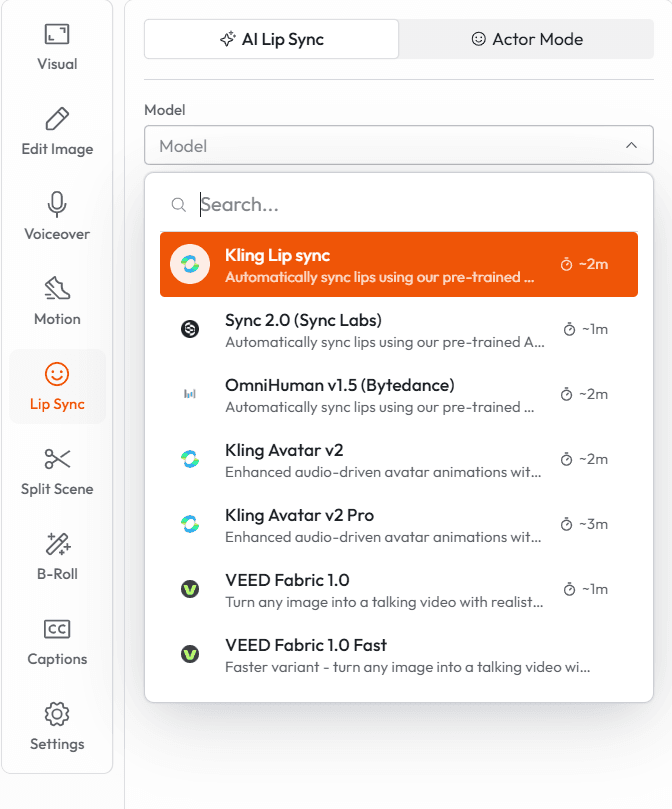
Task: Click the timer icon beside Sync 2.0
Action: 569,329
